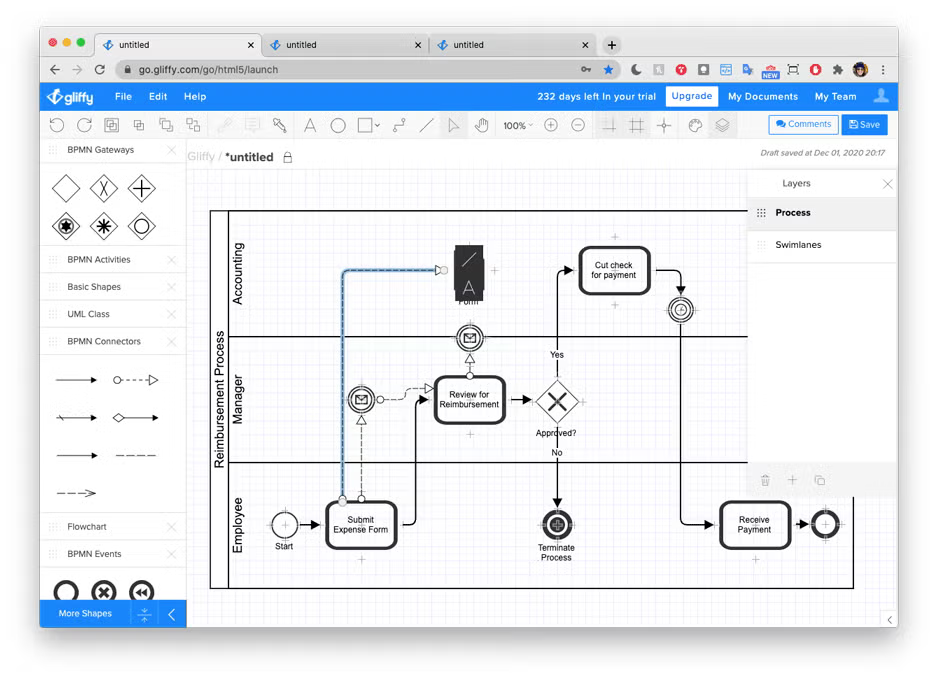Expand the BPMN Activities shape section

99,259
